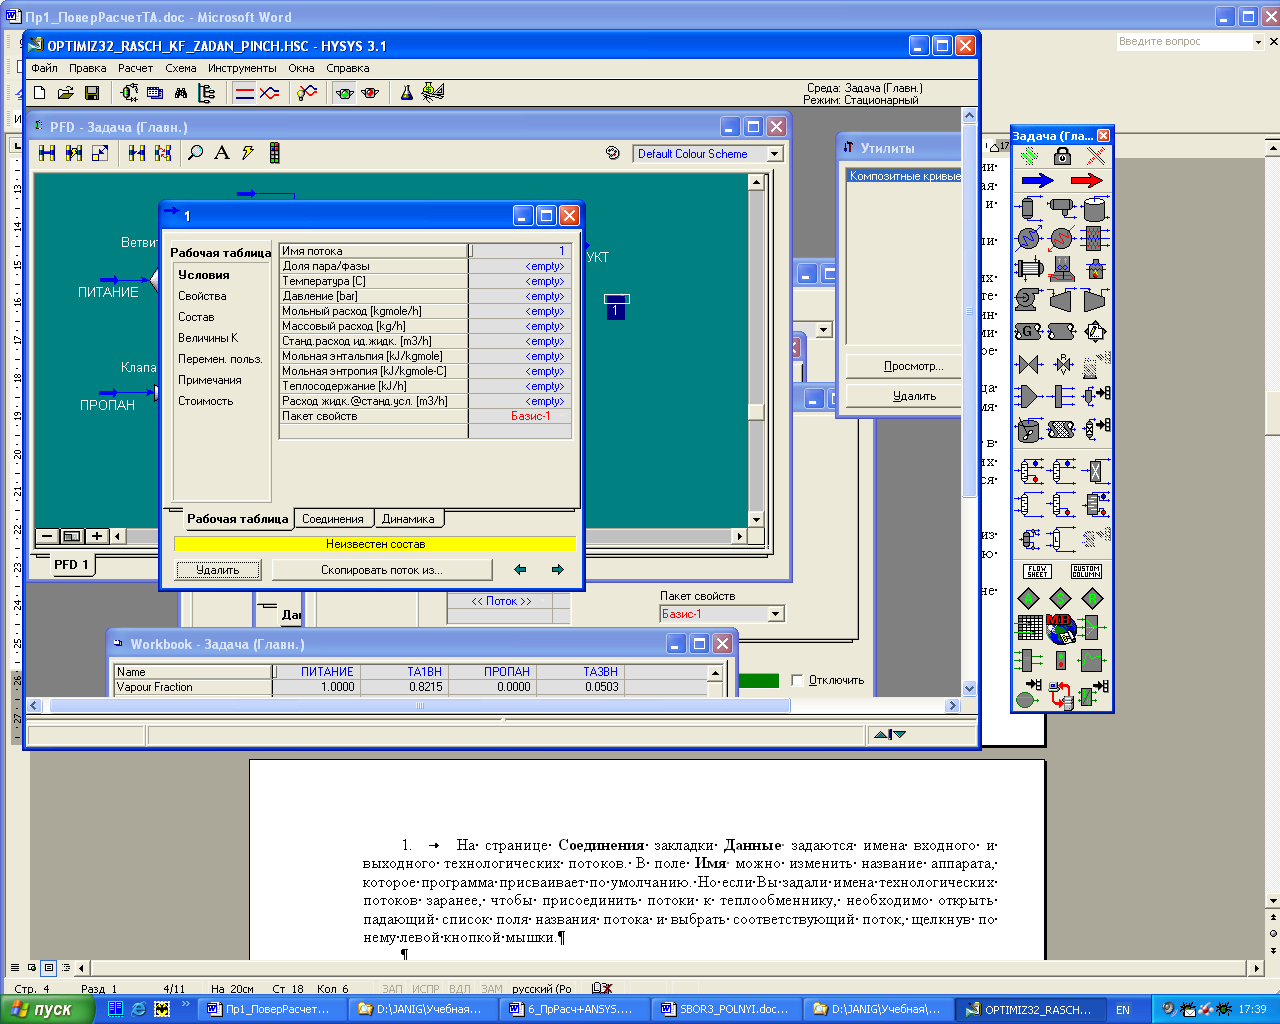
Task: Select the Heater icon in palette
Action: (1062, 238)
